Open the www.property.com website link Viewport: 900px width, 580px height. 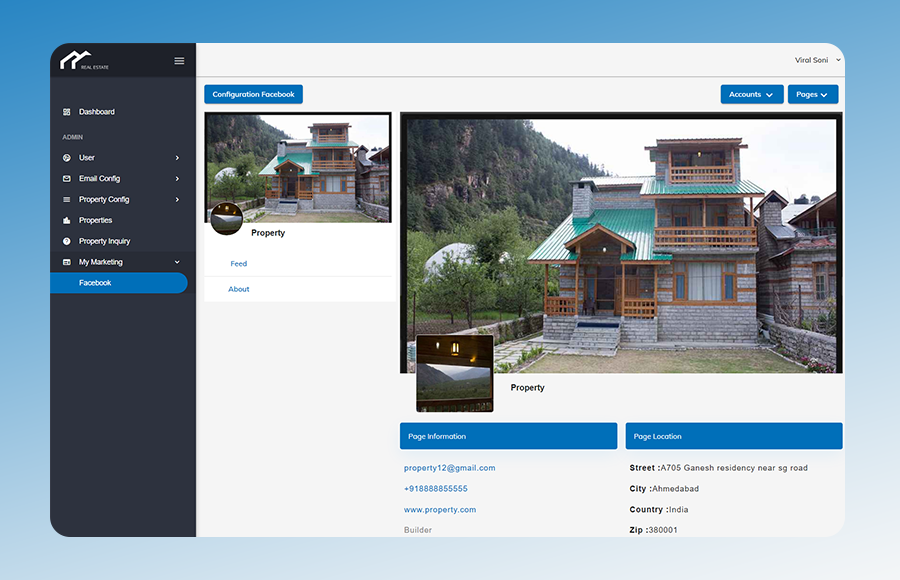pos(440,509)
